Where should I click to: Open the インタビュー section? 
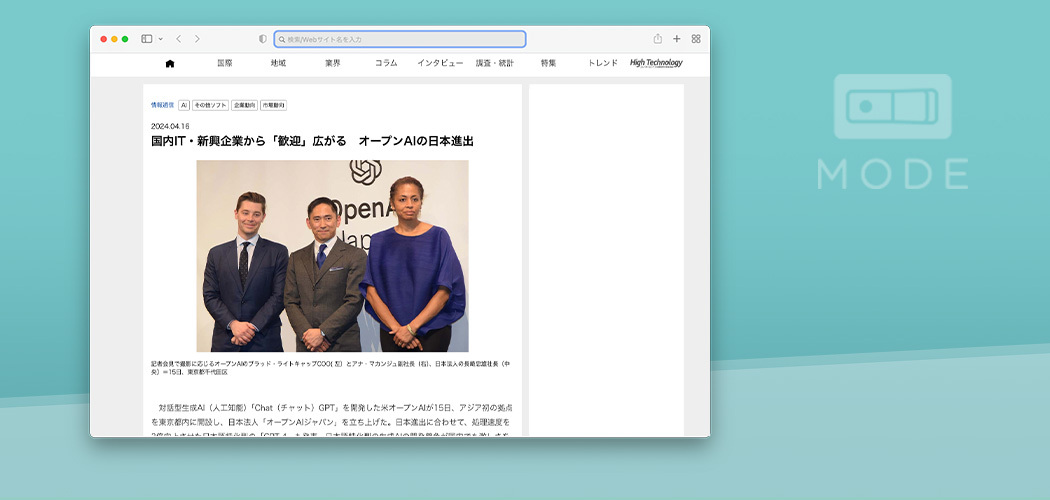tap(440, 63)
